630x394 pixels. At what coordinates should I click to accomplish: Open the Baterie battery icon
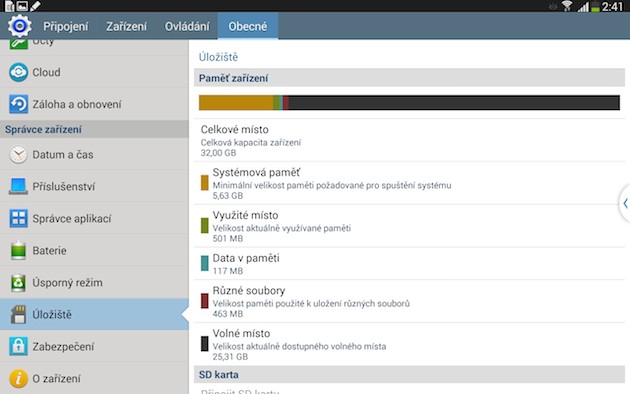coord(18,250)
